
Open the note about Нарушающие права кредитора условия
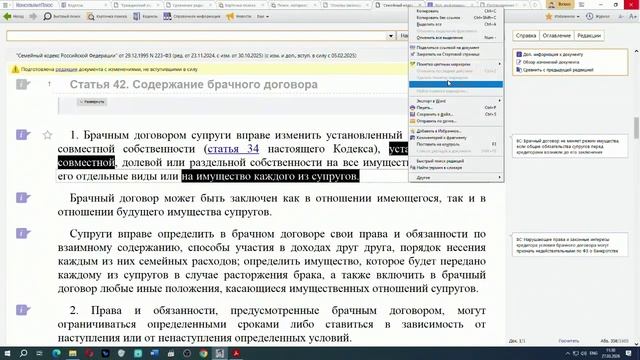pyautogui.click(x=570, y=245)
